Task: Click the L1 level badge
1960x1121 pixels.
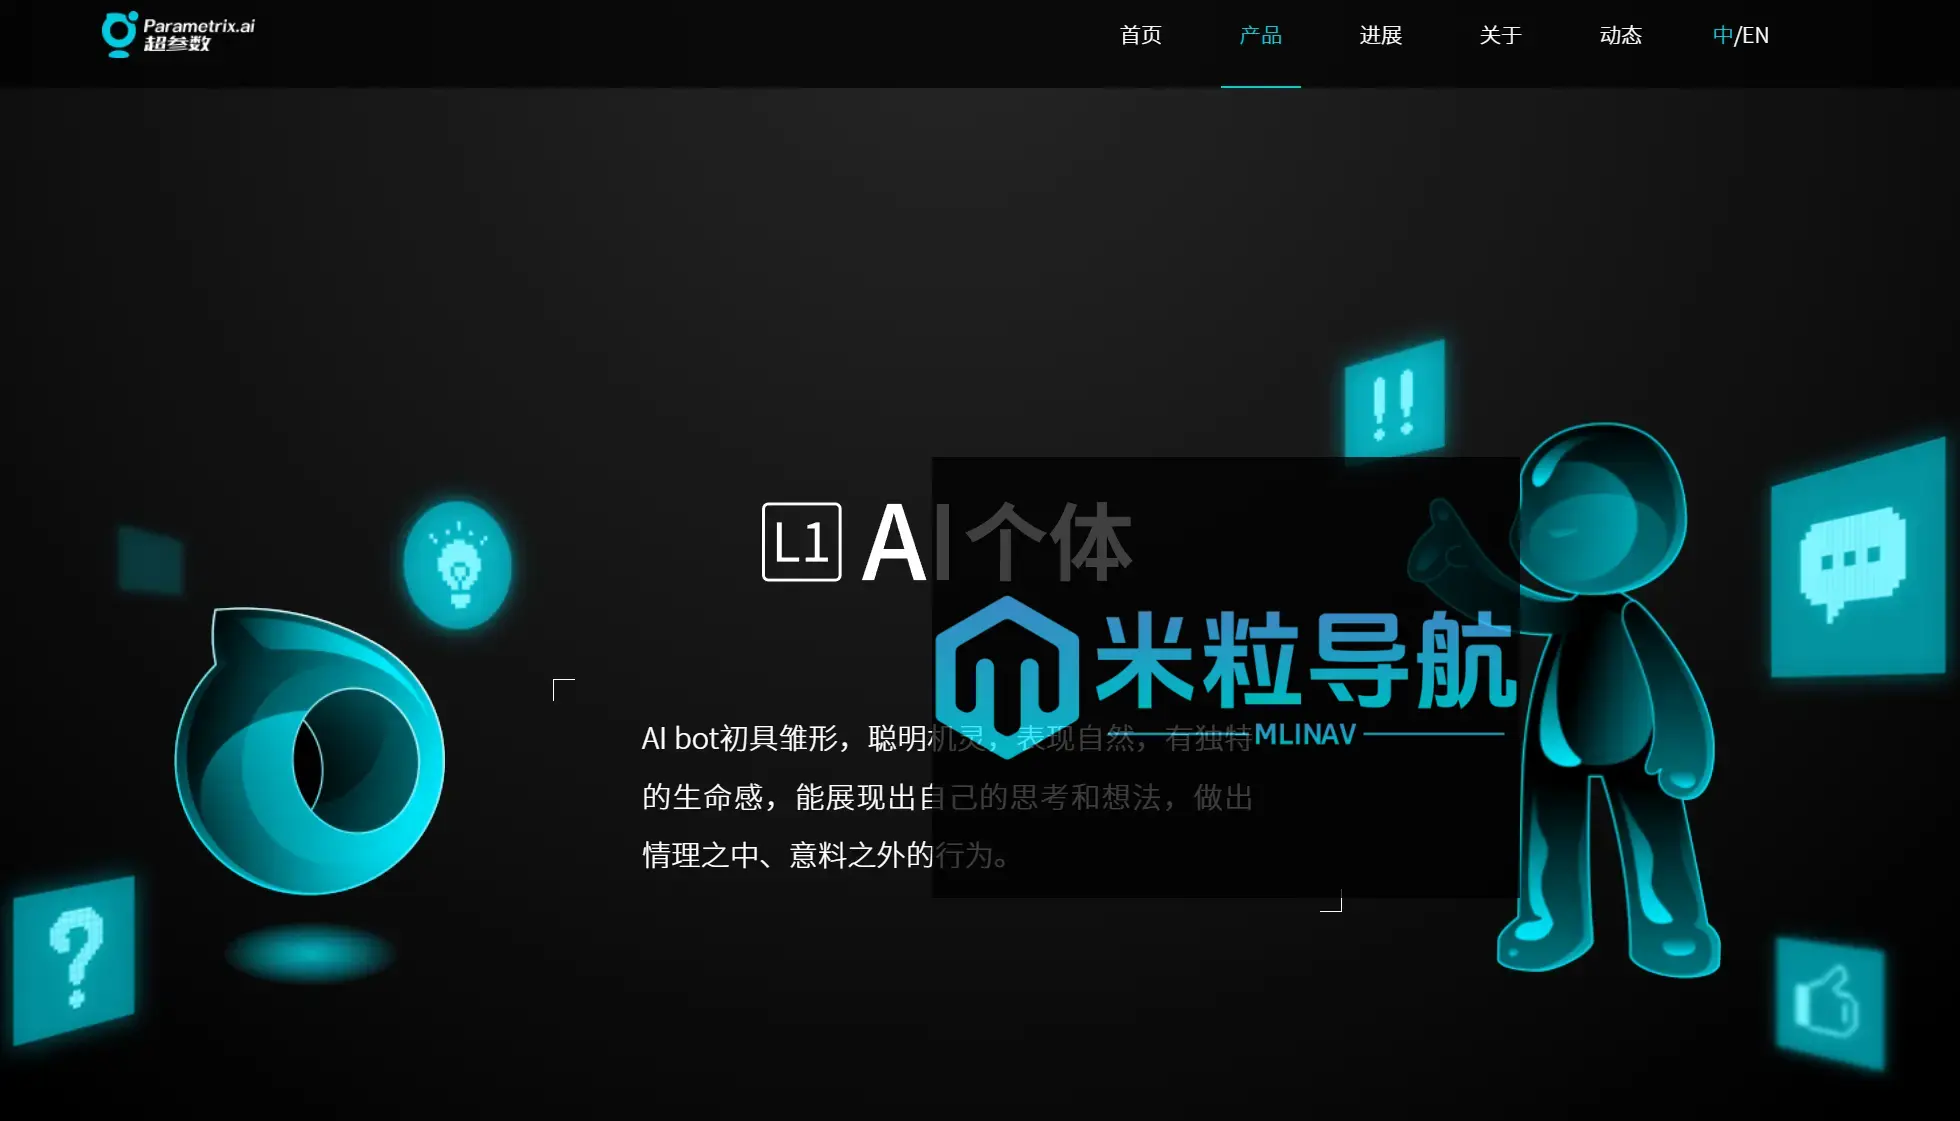Action: click(x=800, y=540)
